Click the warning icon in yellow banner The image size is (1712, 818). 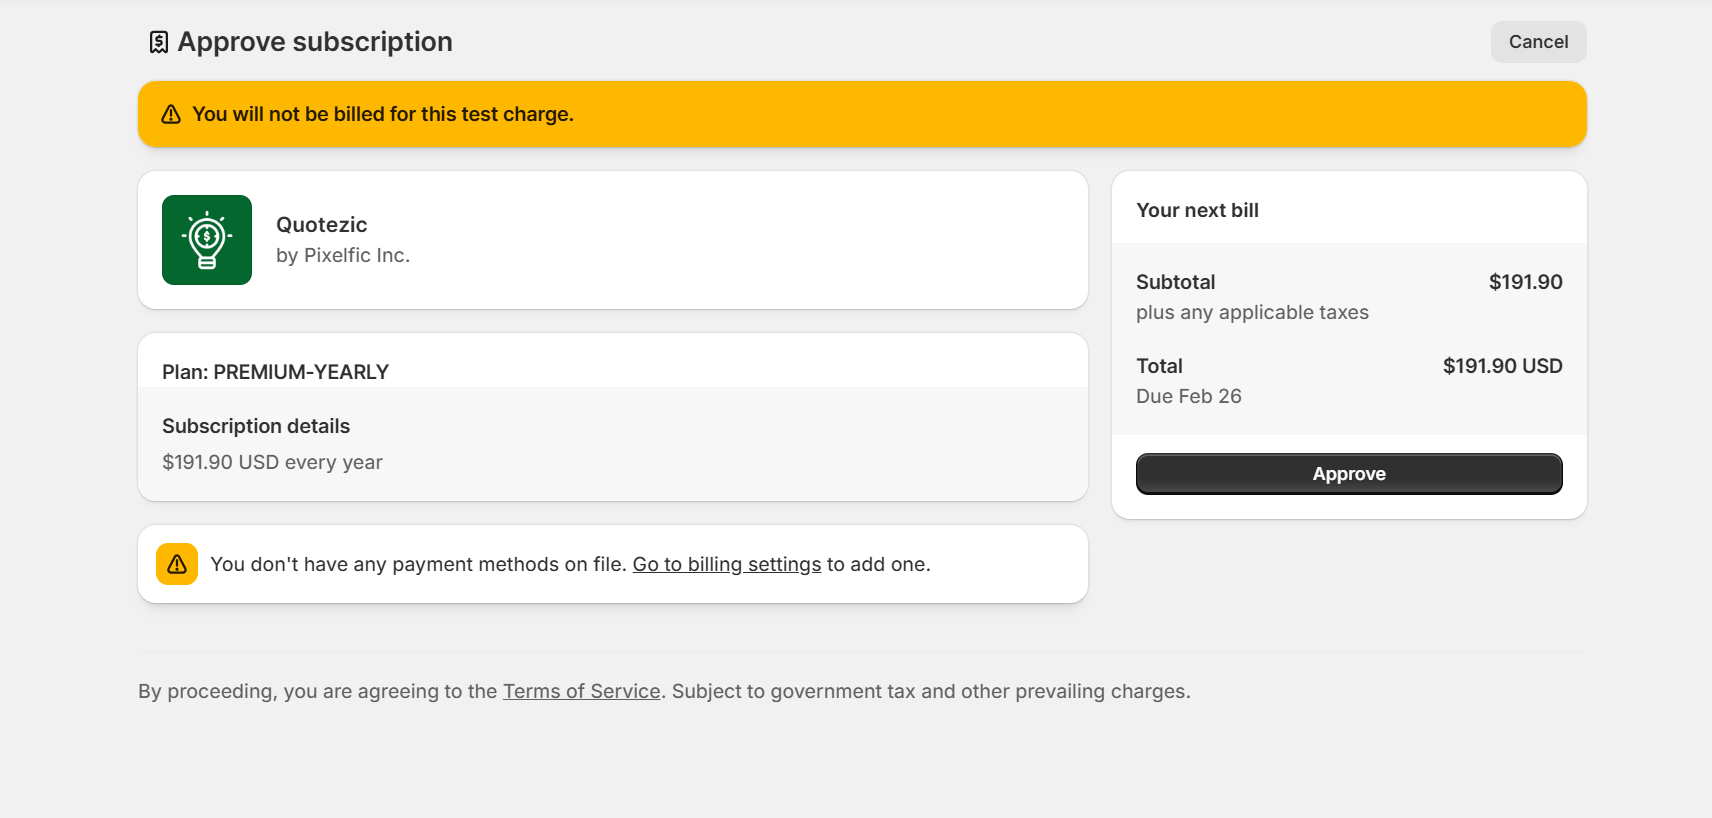tap(171, 114)
